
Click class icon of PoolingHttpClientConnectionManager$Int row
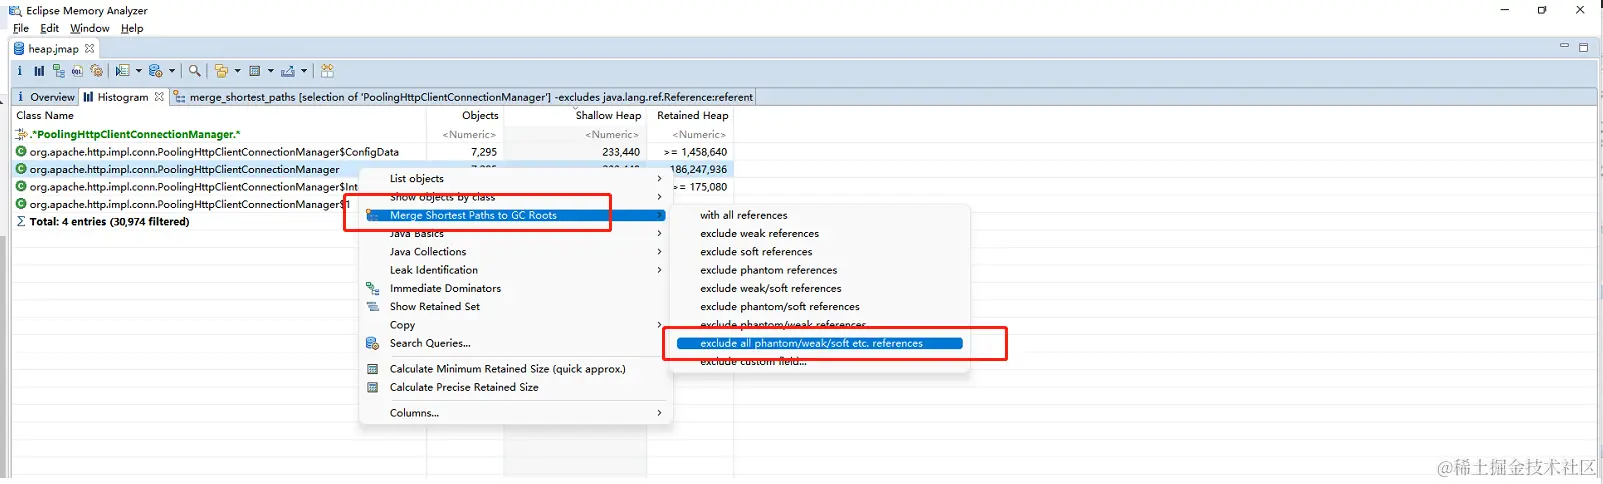[x=21, y=186]
